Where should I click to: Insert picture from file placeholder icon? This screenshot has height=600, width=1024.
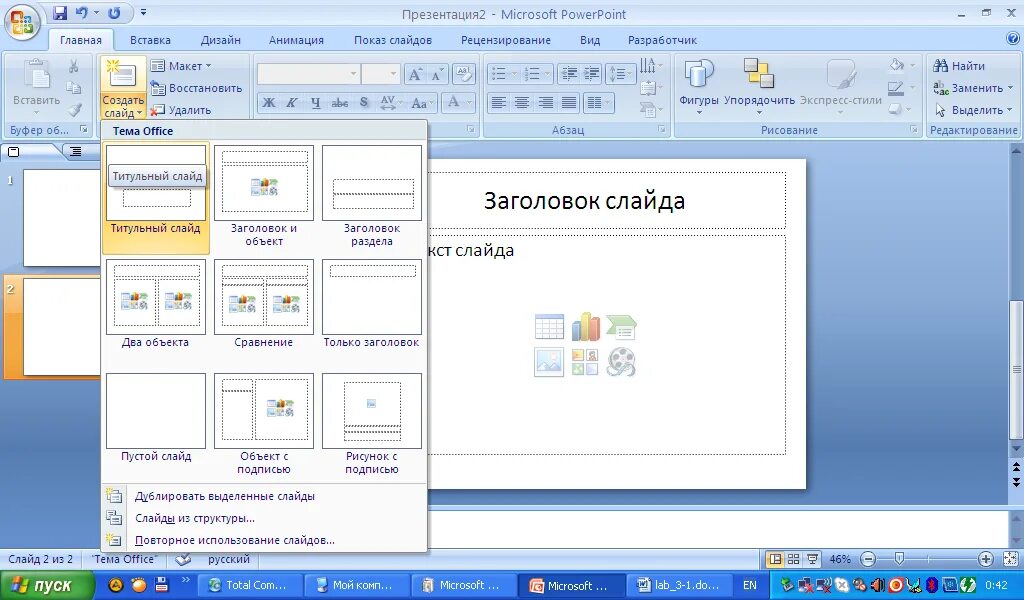549,362
